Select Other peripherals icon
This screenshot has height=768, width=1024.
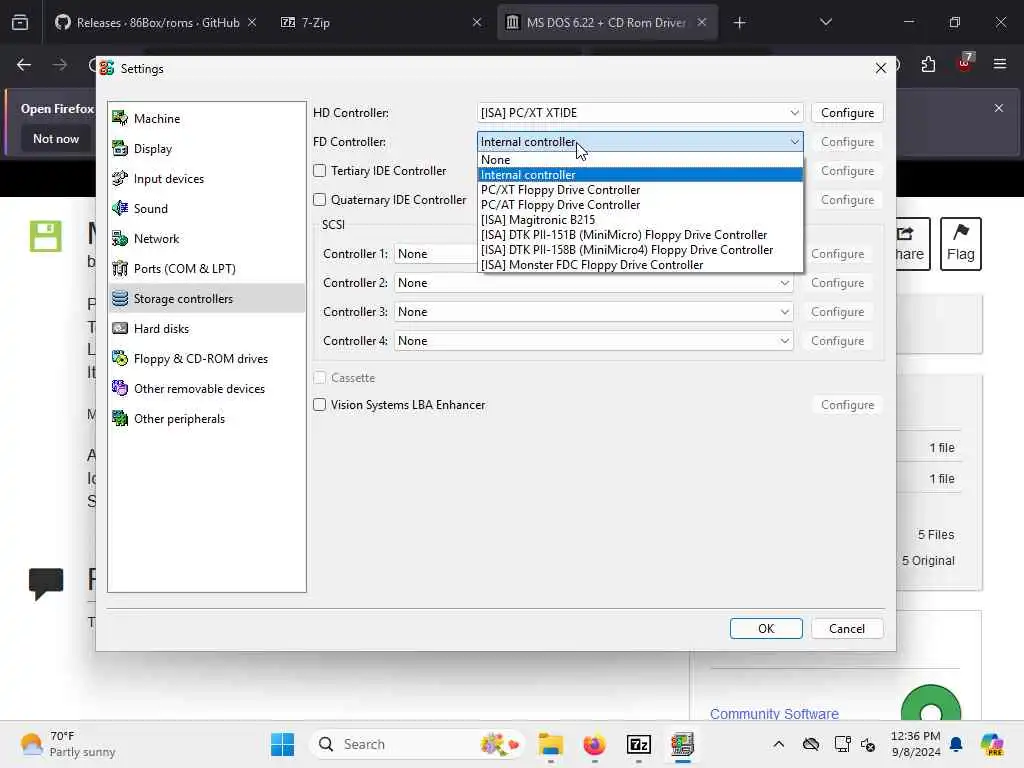(120, 419)
